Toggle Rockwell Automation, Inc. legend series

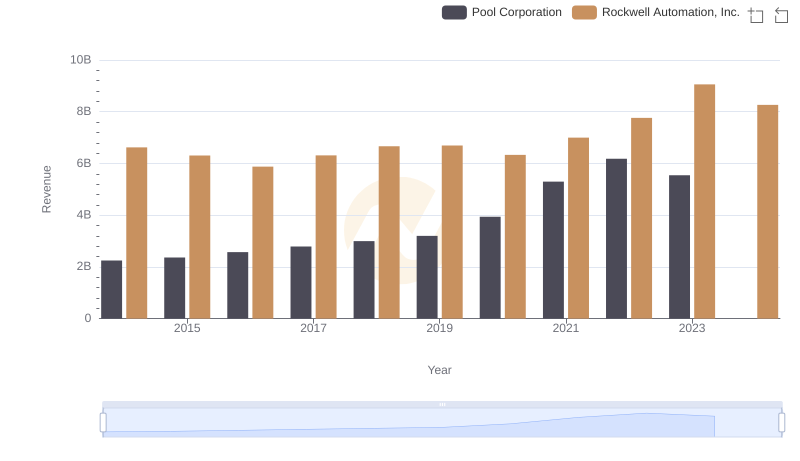656,12
